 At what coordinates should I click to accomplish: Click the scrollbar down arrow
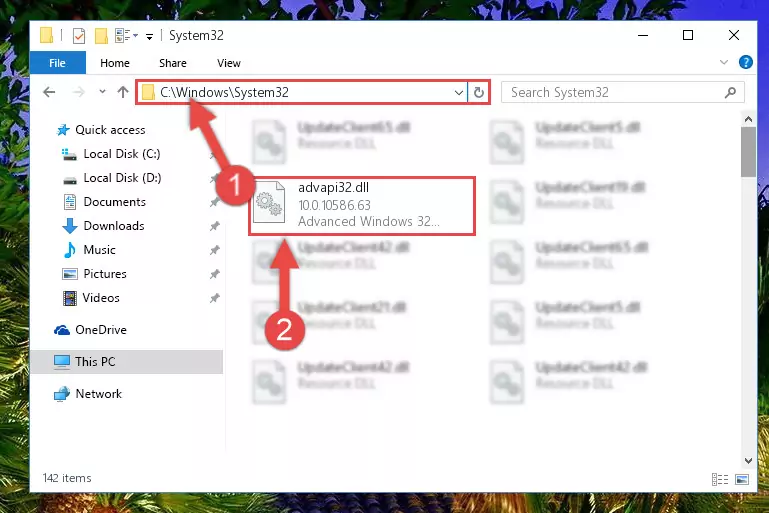(x=748, y=461)
